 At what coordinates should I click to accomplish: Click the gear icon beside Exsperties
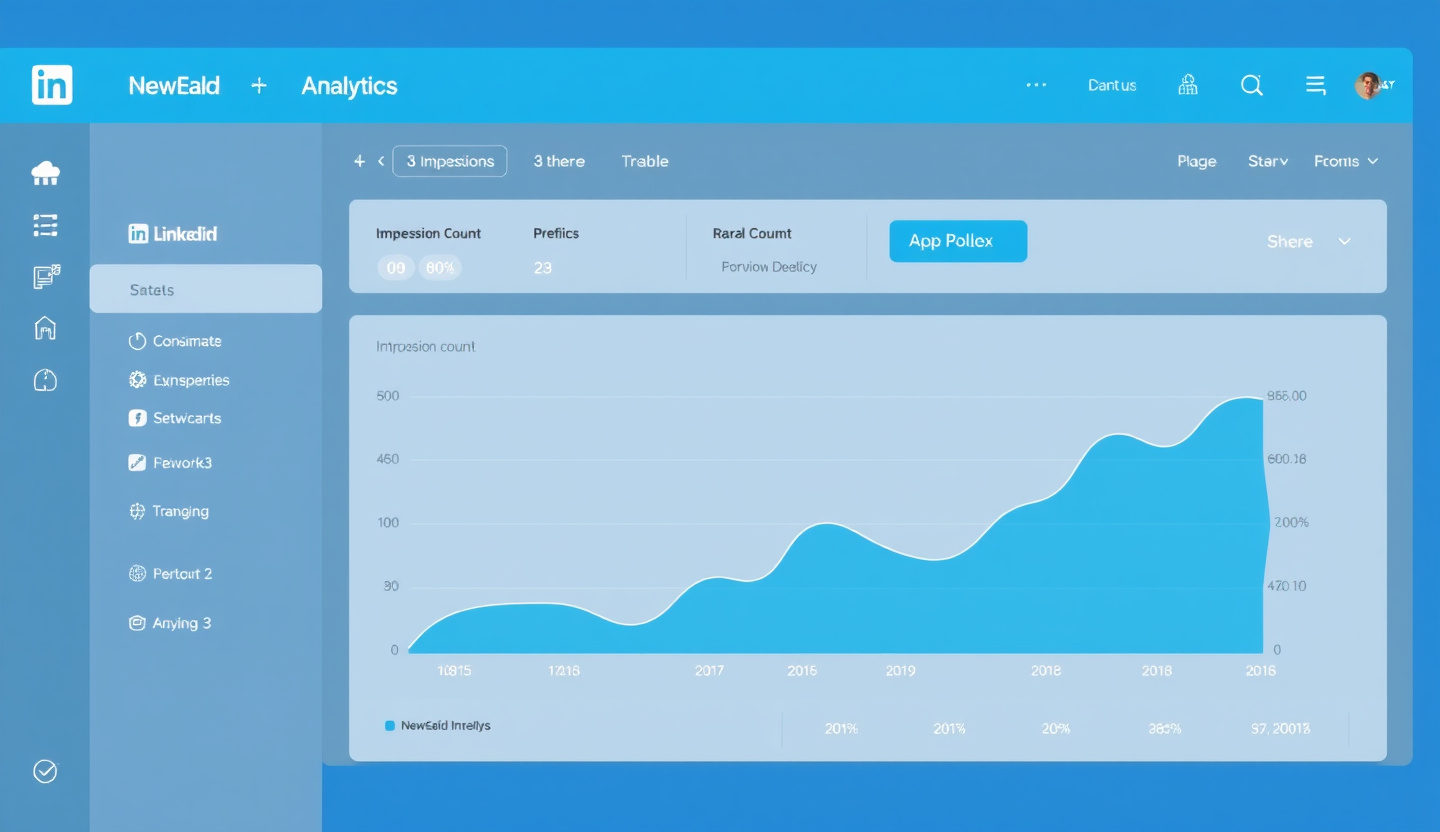(136, 380)
